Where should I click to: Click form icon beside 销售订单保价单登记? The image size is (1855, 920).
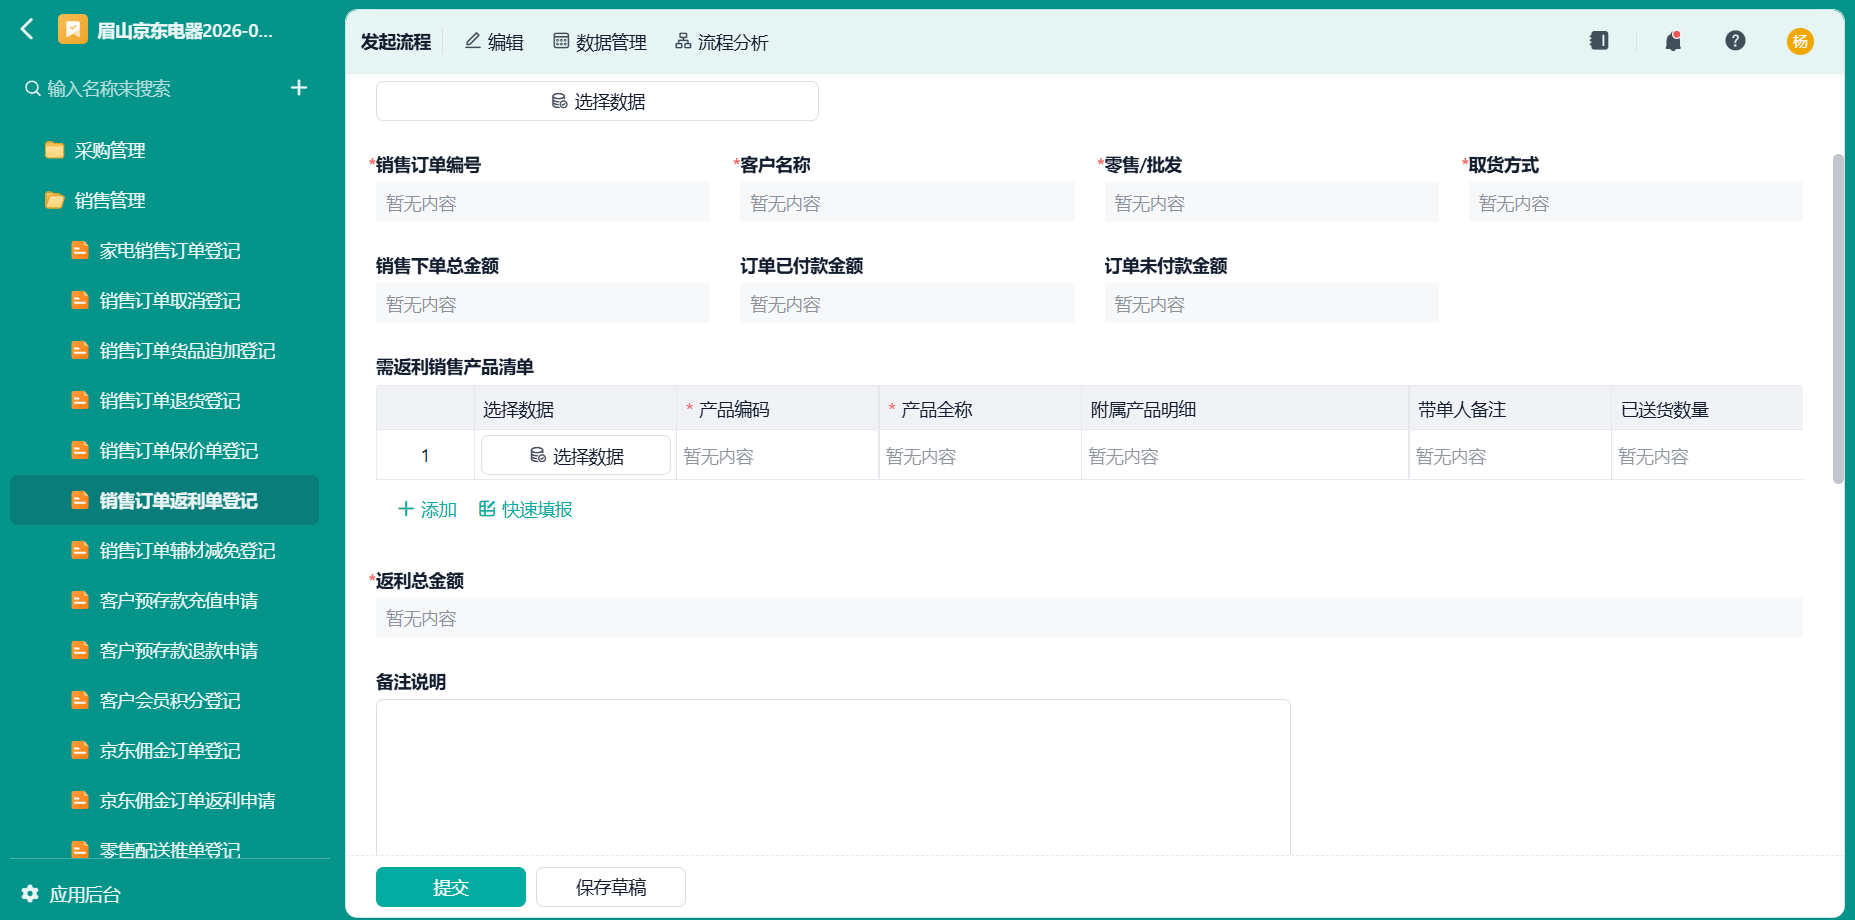(80, 450)
